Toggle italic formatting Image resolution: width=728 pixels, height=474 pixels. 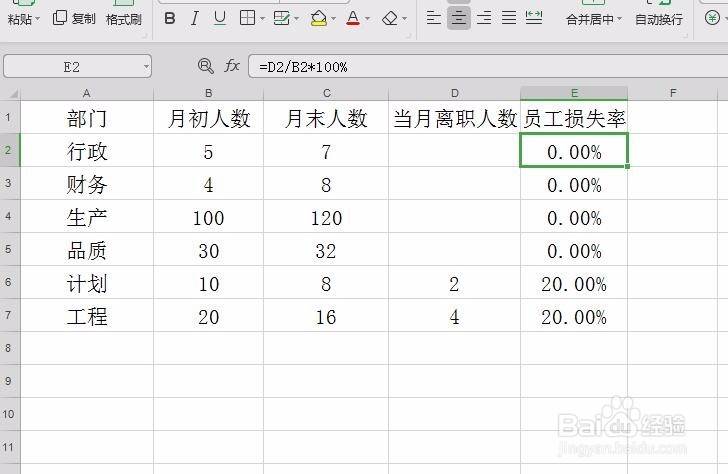(195, 19)
